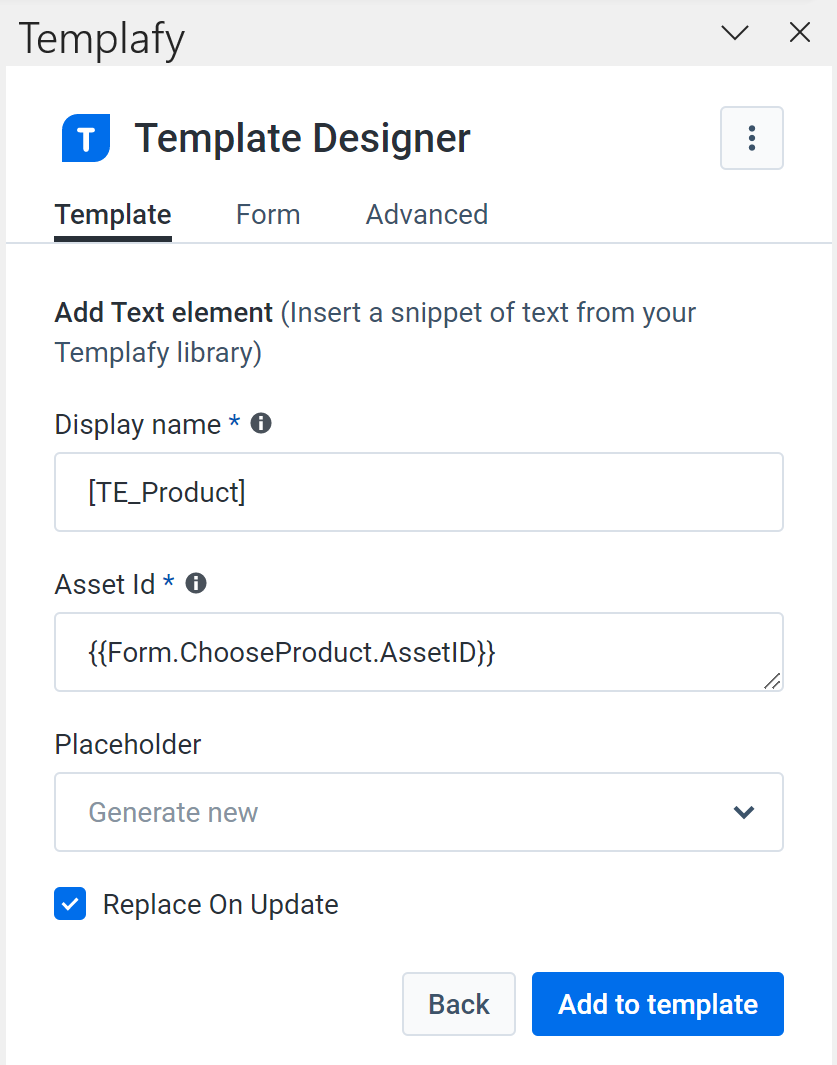This screenshot has width=837, height=1065.
Task: Focus the Display name field with [TE_Product]
Action: coord(418,492)
